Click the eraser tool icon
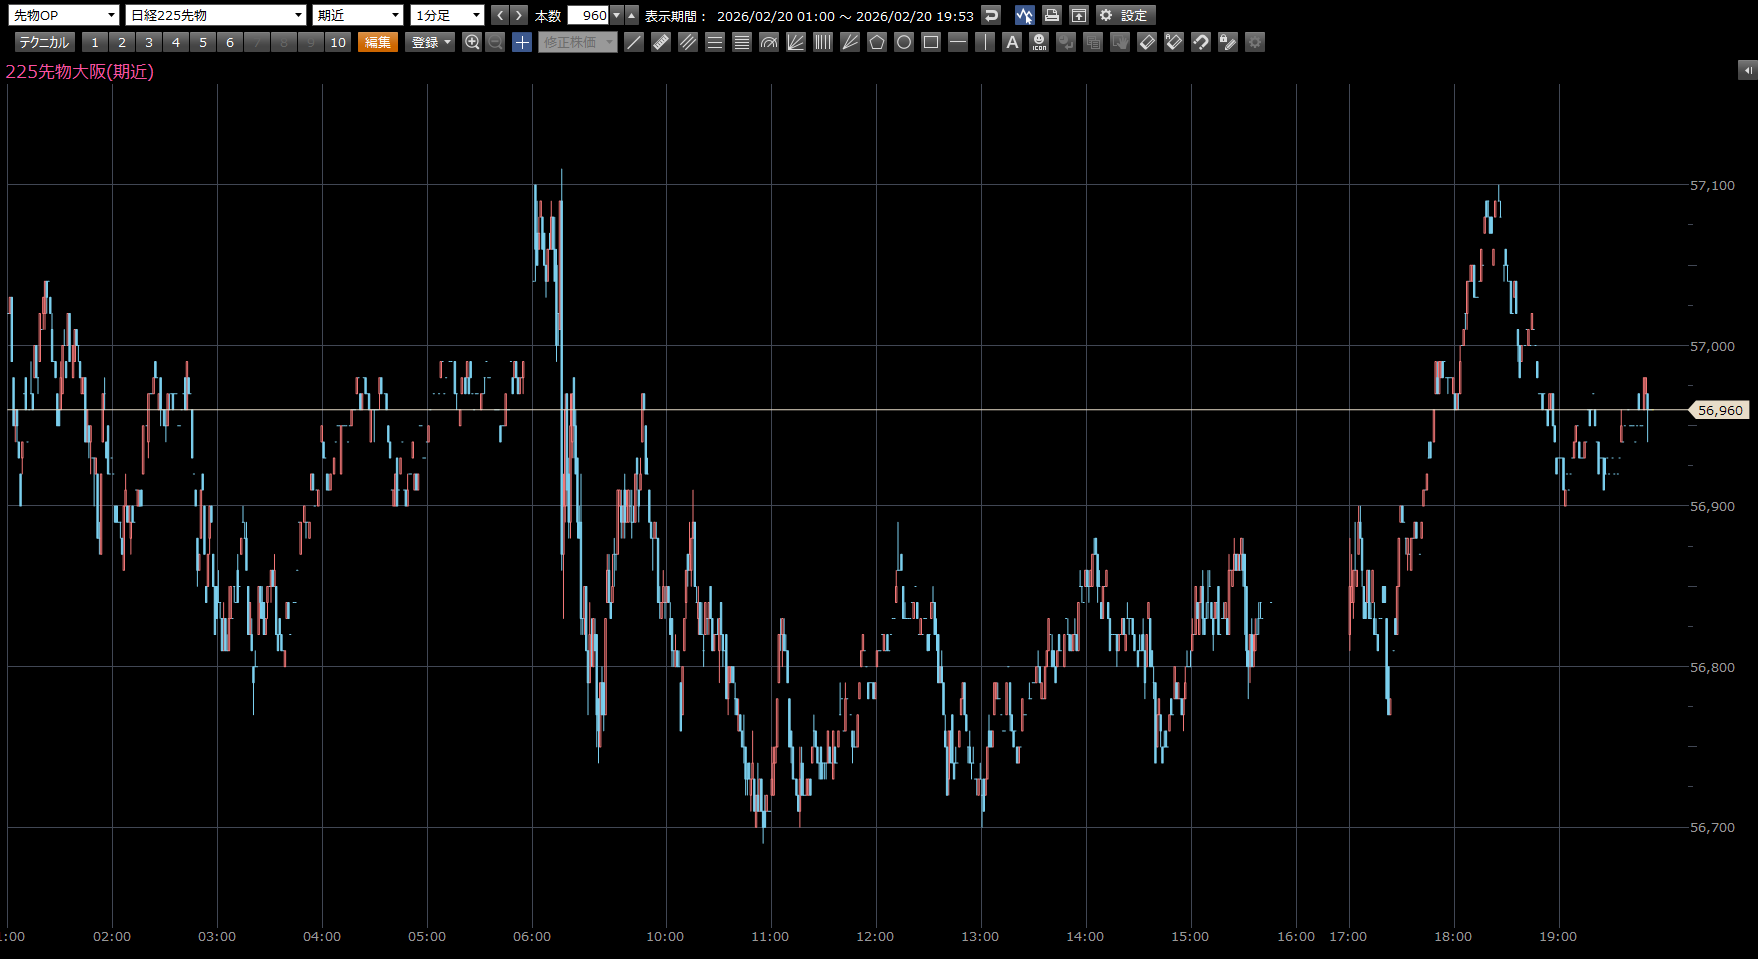 point(1147,42)
